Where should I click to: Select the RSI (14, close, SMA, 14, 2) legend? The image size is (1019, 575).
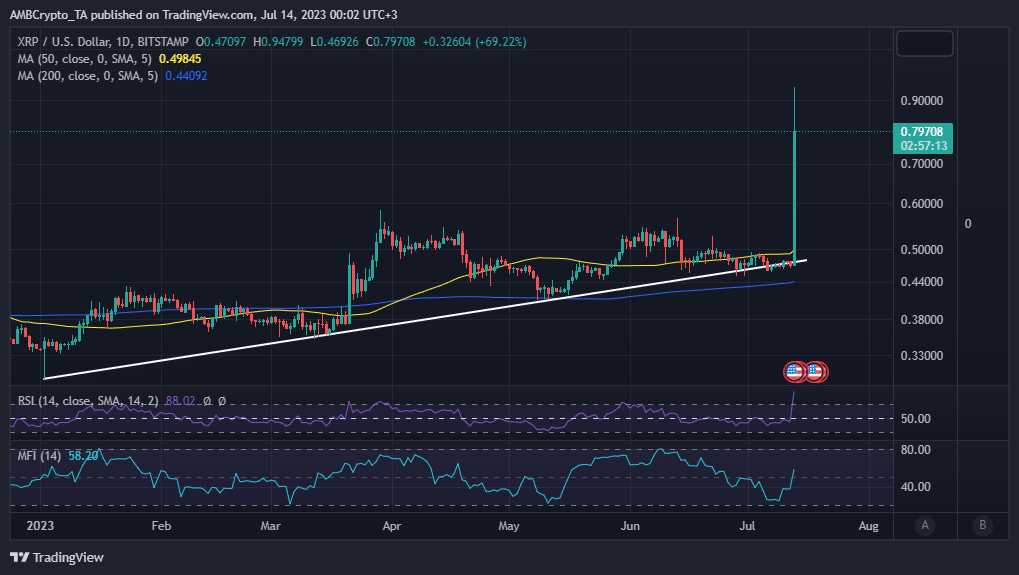click(x=88, y=401)
